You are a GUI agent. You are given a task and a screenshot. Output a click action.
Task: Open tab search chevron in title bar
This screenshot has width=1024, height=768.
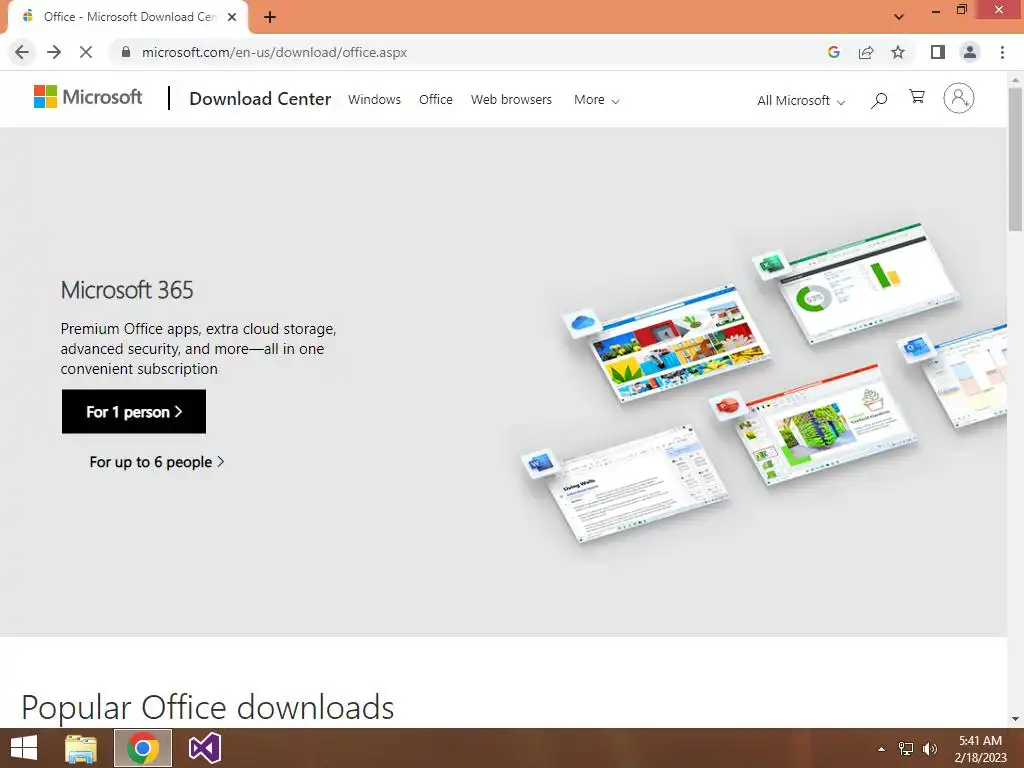[899, 17]
